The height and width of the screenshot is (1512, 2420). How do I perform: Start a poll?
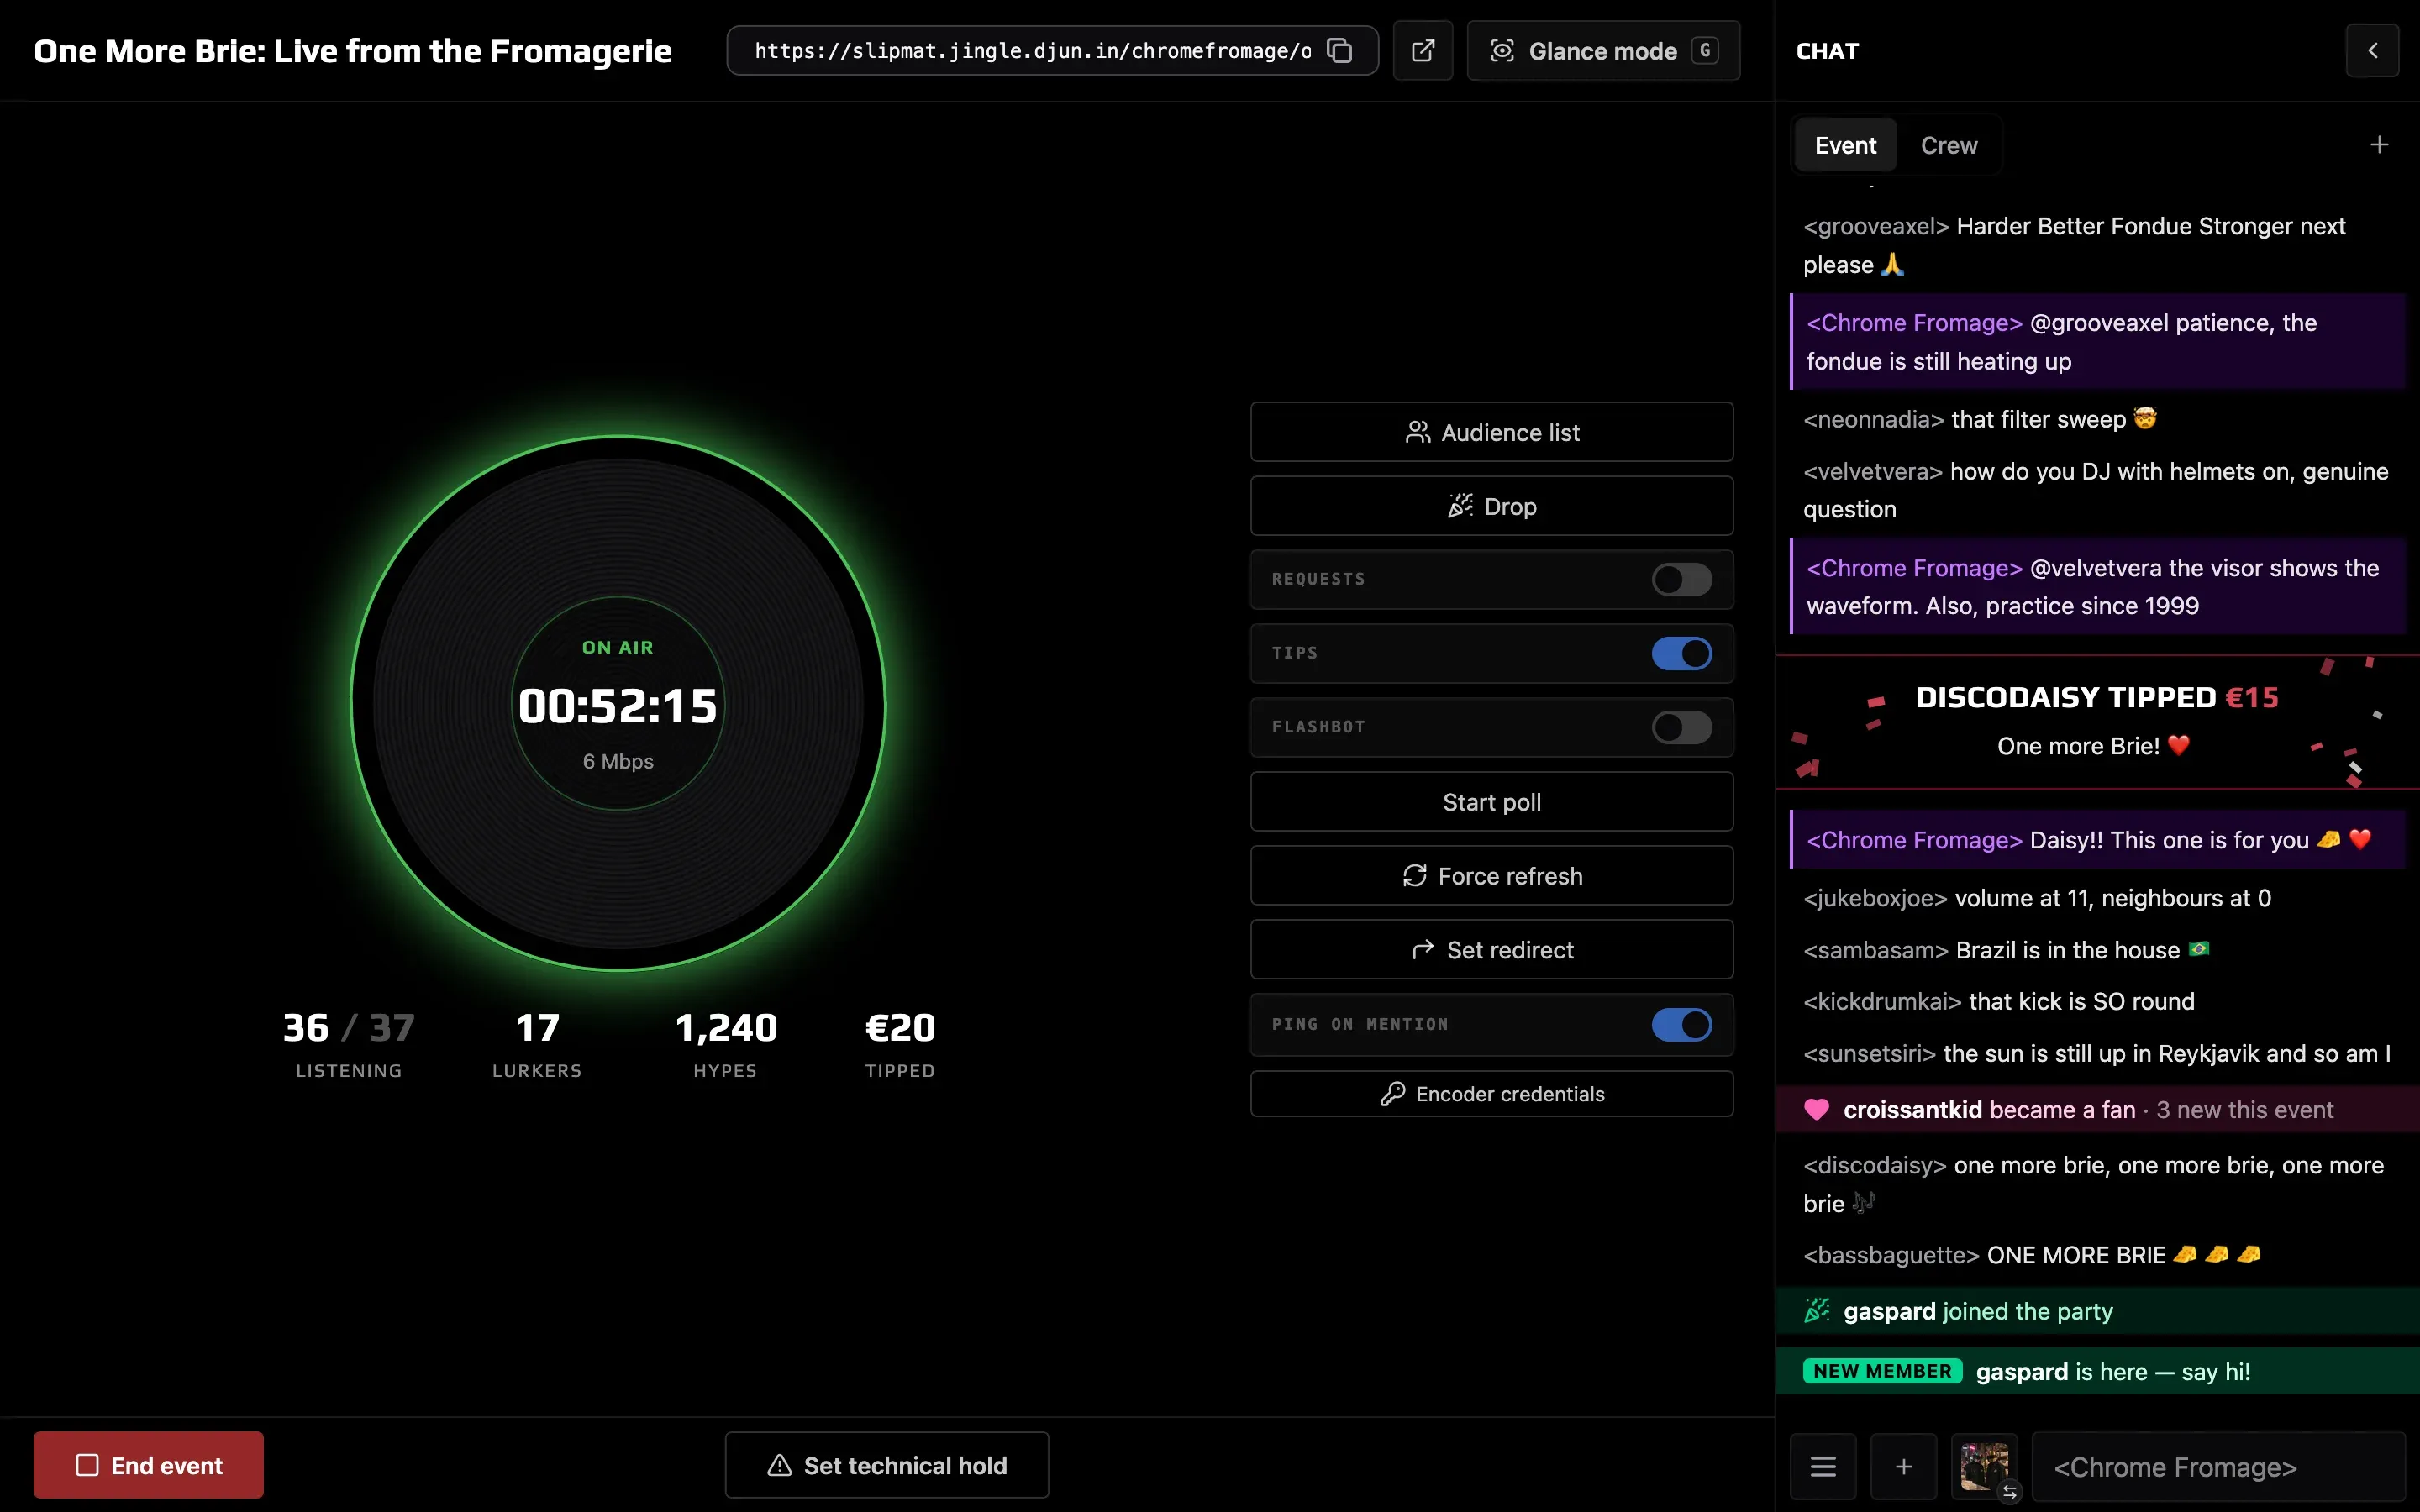tap(1491, 802)
